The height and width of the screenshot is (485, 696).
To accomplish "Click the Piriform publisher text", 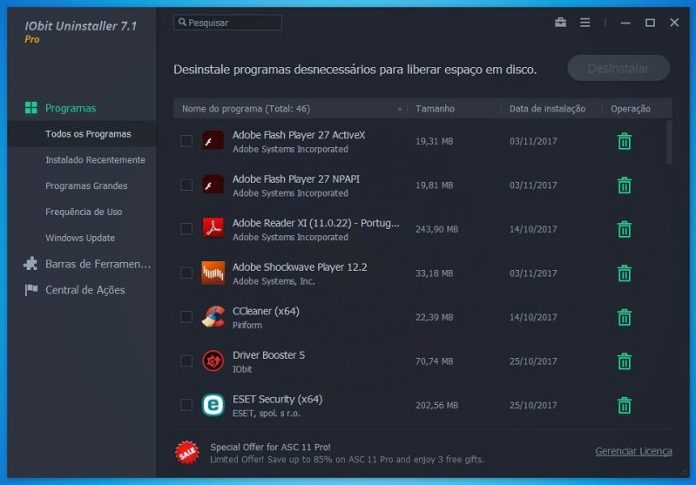I will [247, 325].
